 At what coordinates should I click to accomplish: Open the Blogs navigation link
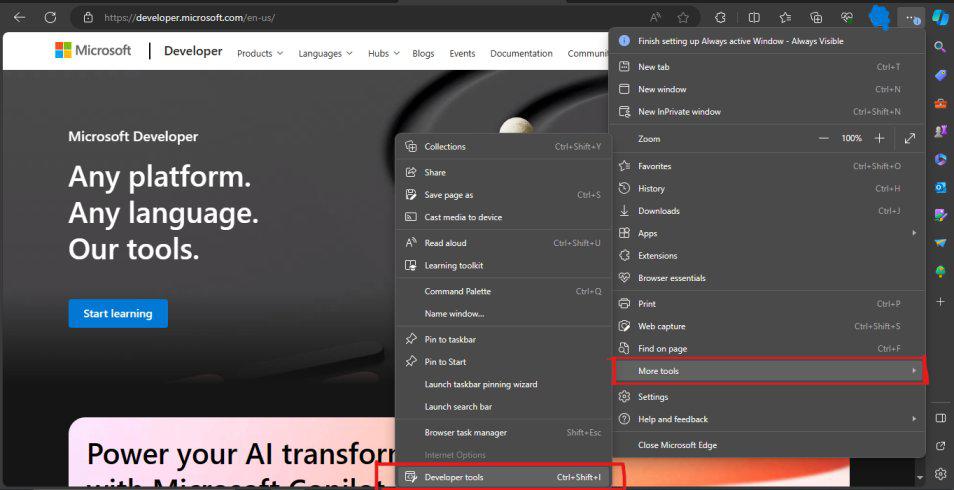423,54
